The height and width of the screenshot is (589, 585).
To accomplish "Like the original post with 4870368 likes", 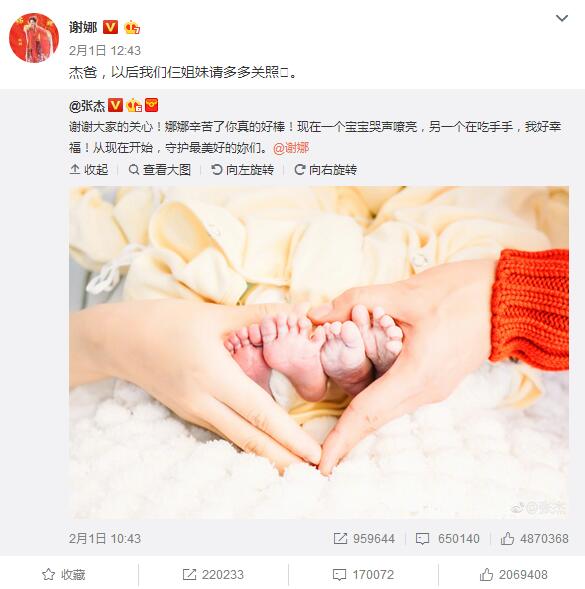I will [x=534, y=539].
